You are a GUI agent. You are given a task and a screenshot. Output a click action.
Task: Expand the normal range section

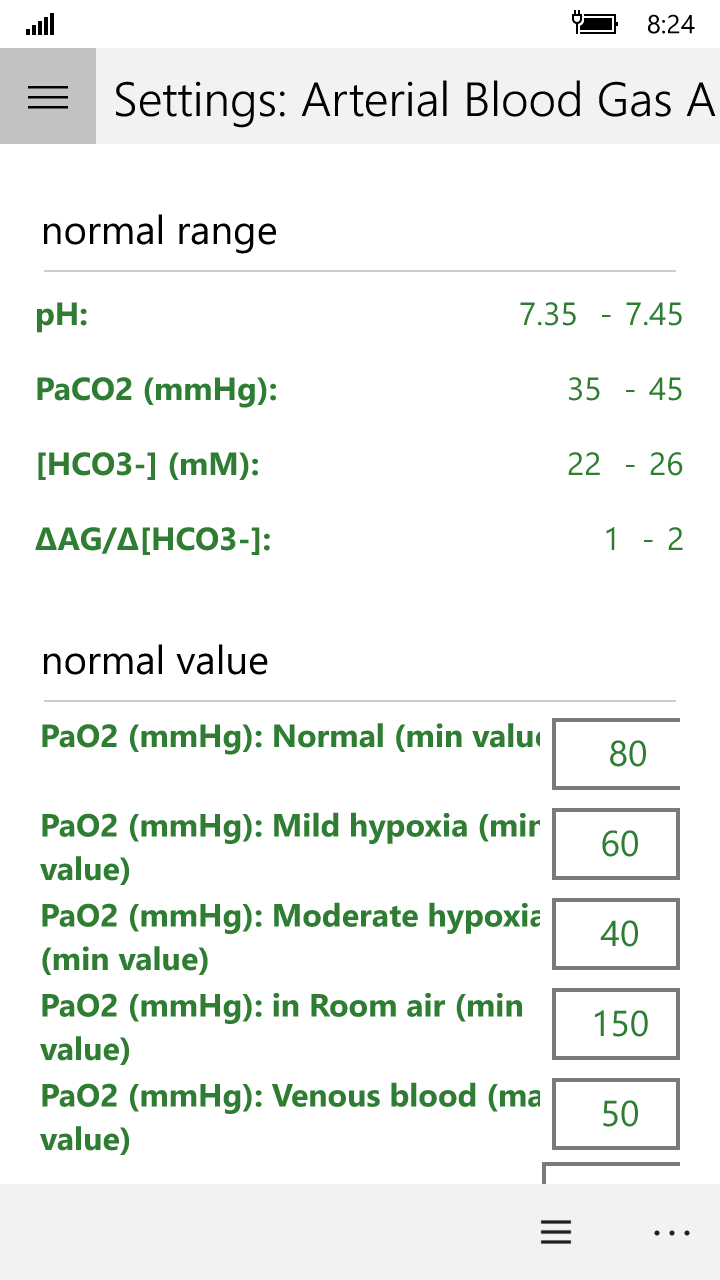click(x=158, y=231)
